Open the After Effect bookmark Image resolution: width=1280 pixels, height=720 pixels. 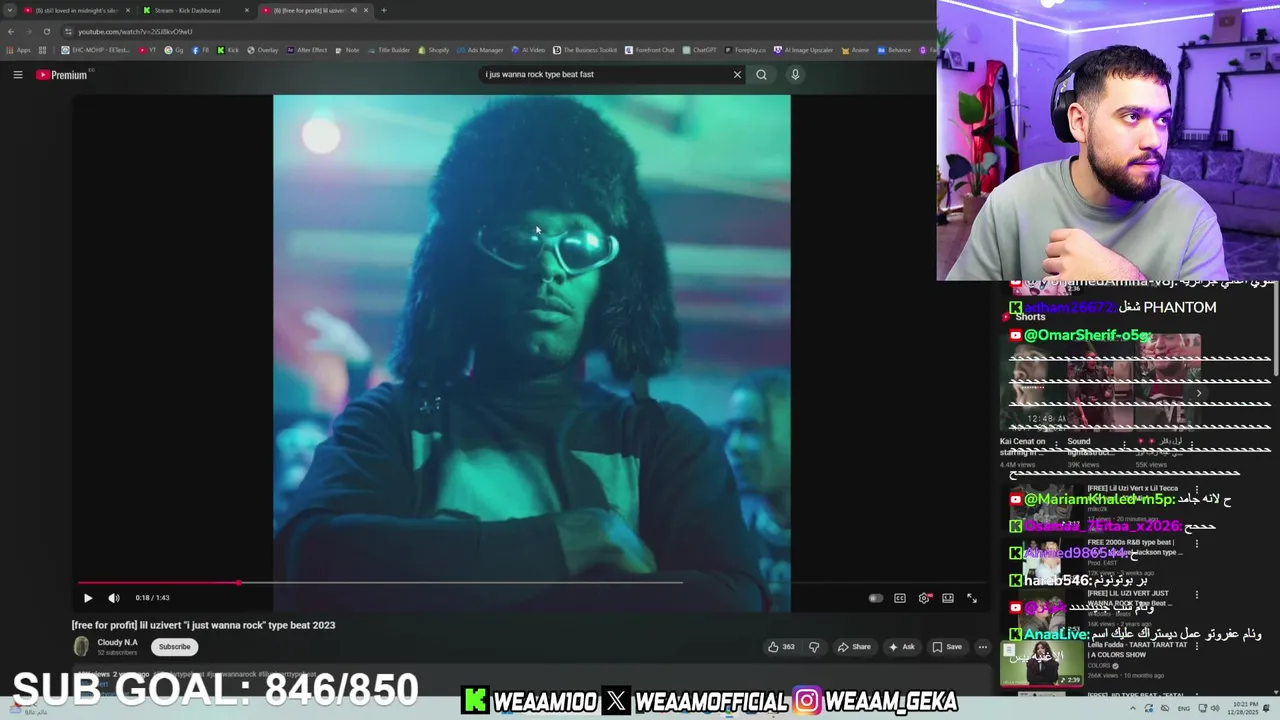(307, 50)
